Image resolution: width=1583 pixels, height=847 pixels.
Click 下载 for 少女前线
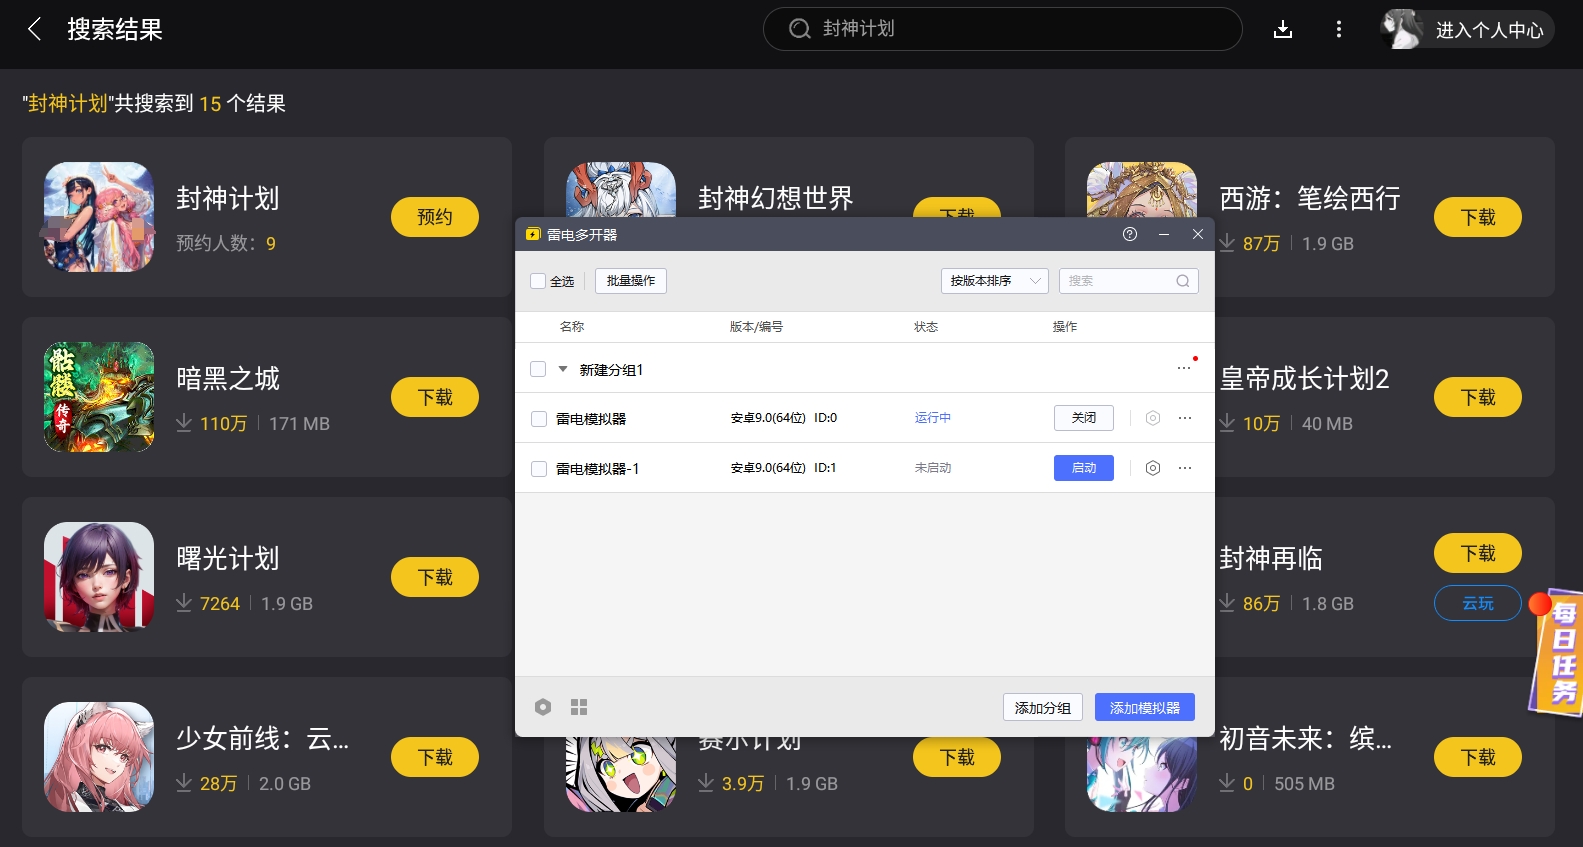435,757
